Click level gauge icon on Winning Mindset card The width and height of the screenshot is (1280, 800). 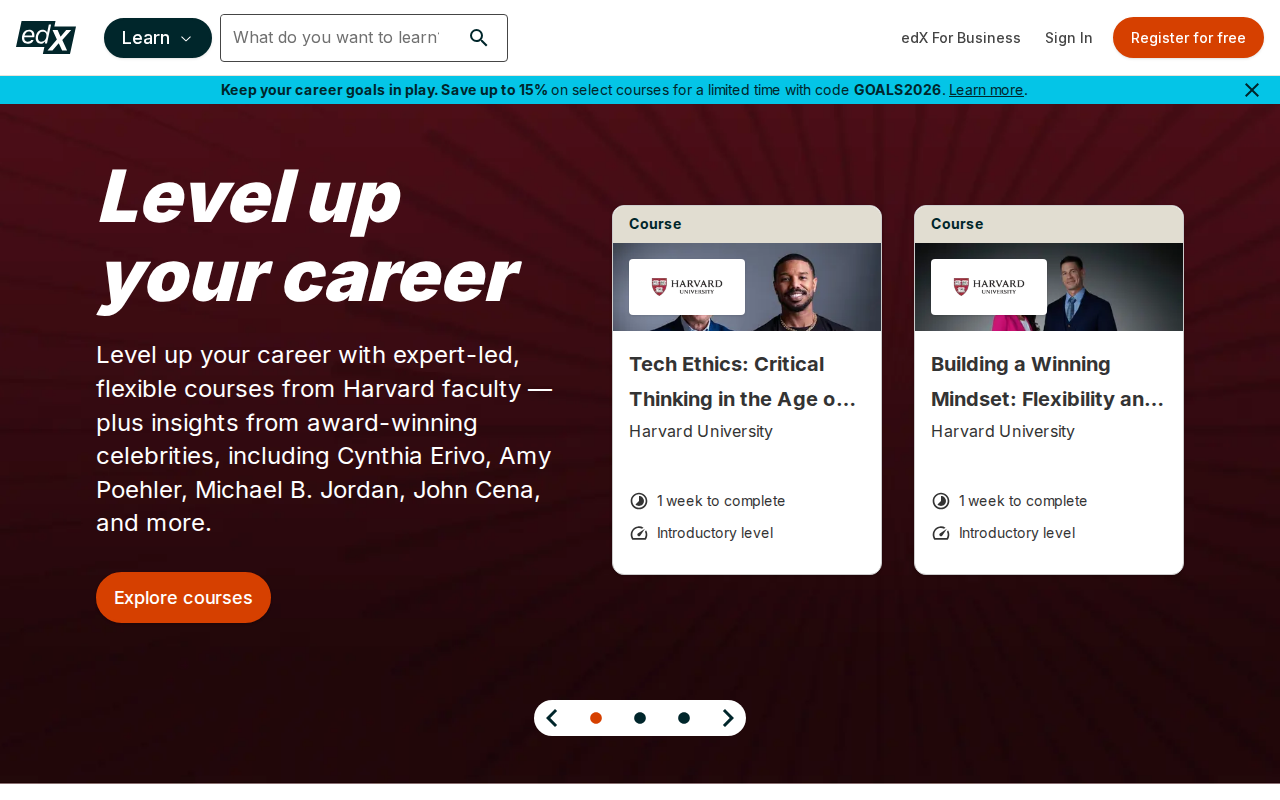(x=941, y=533)
